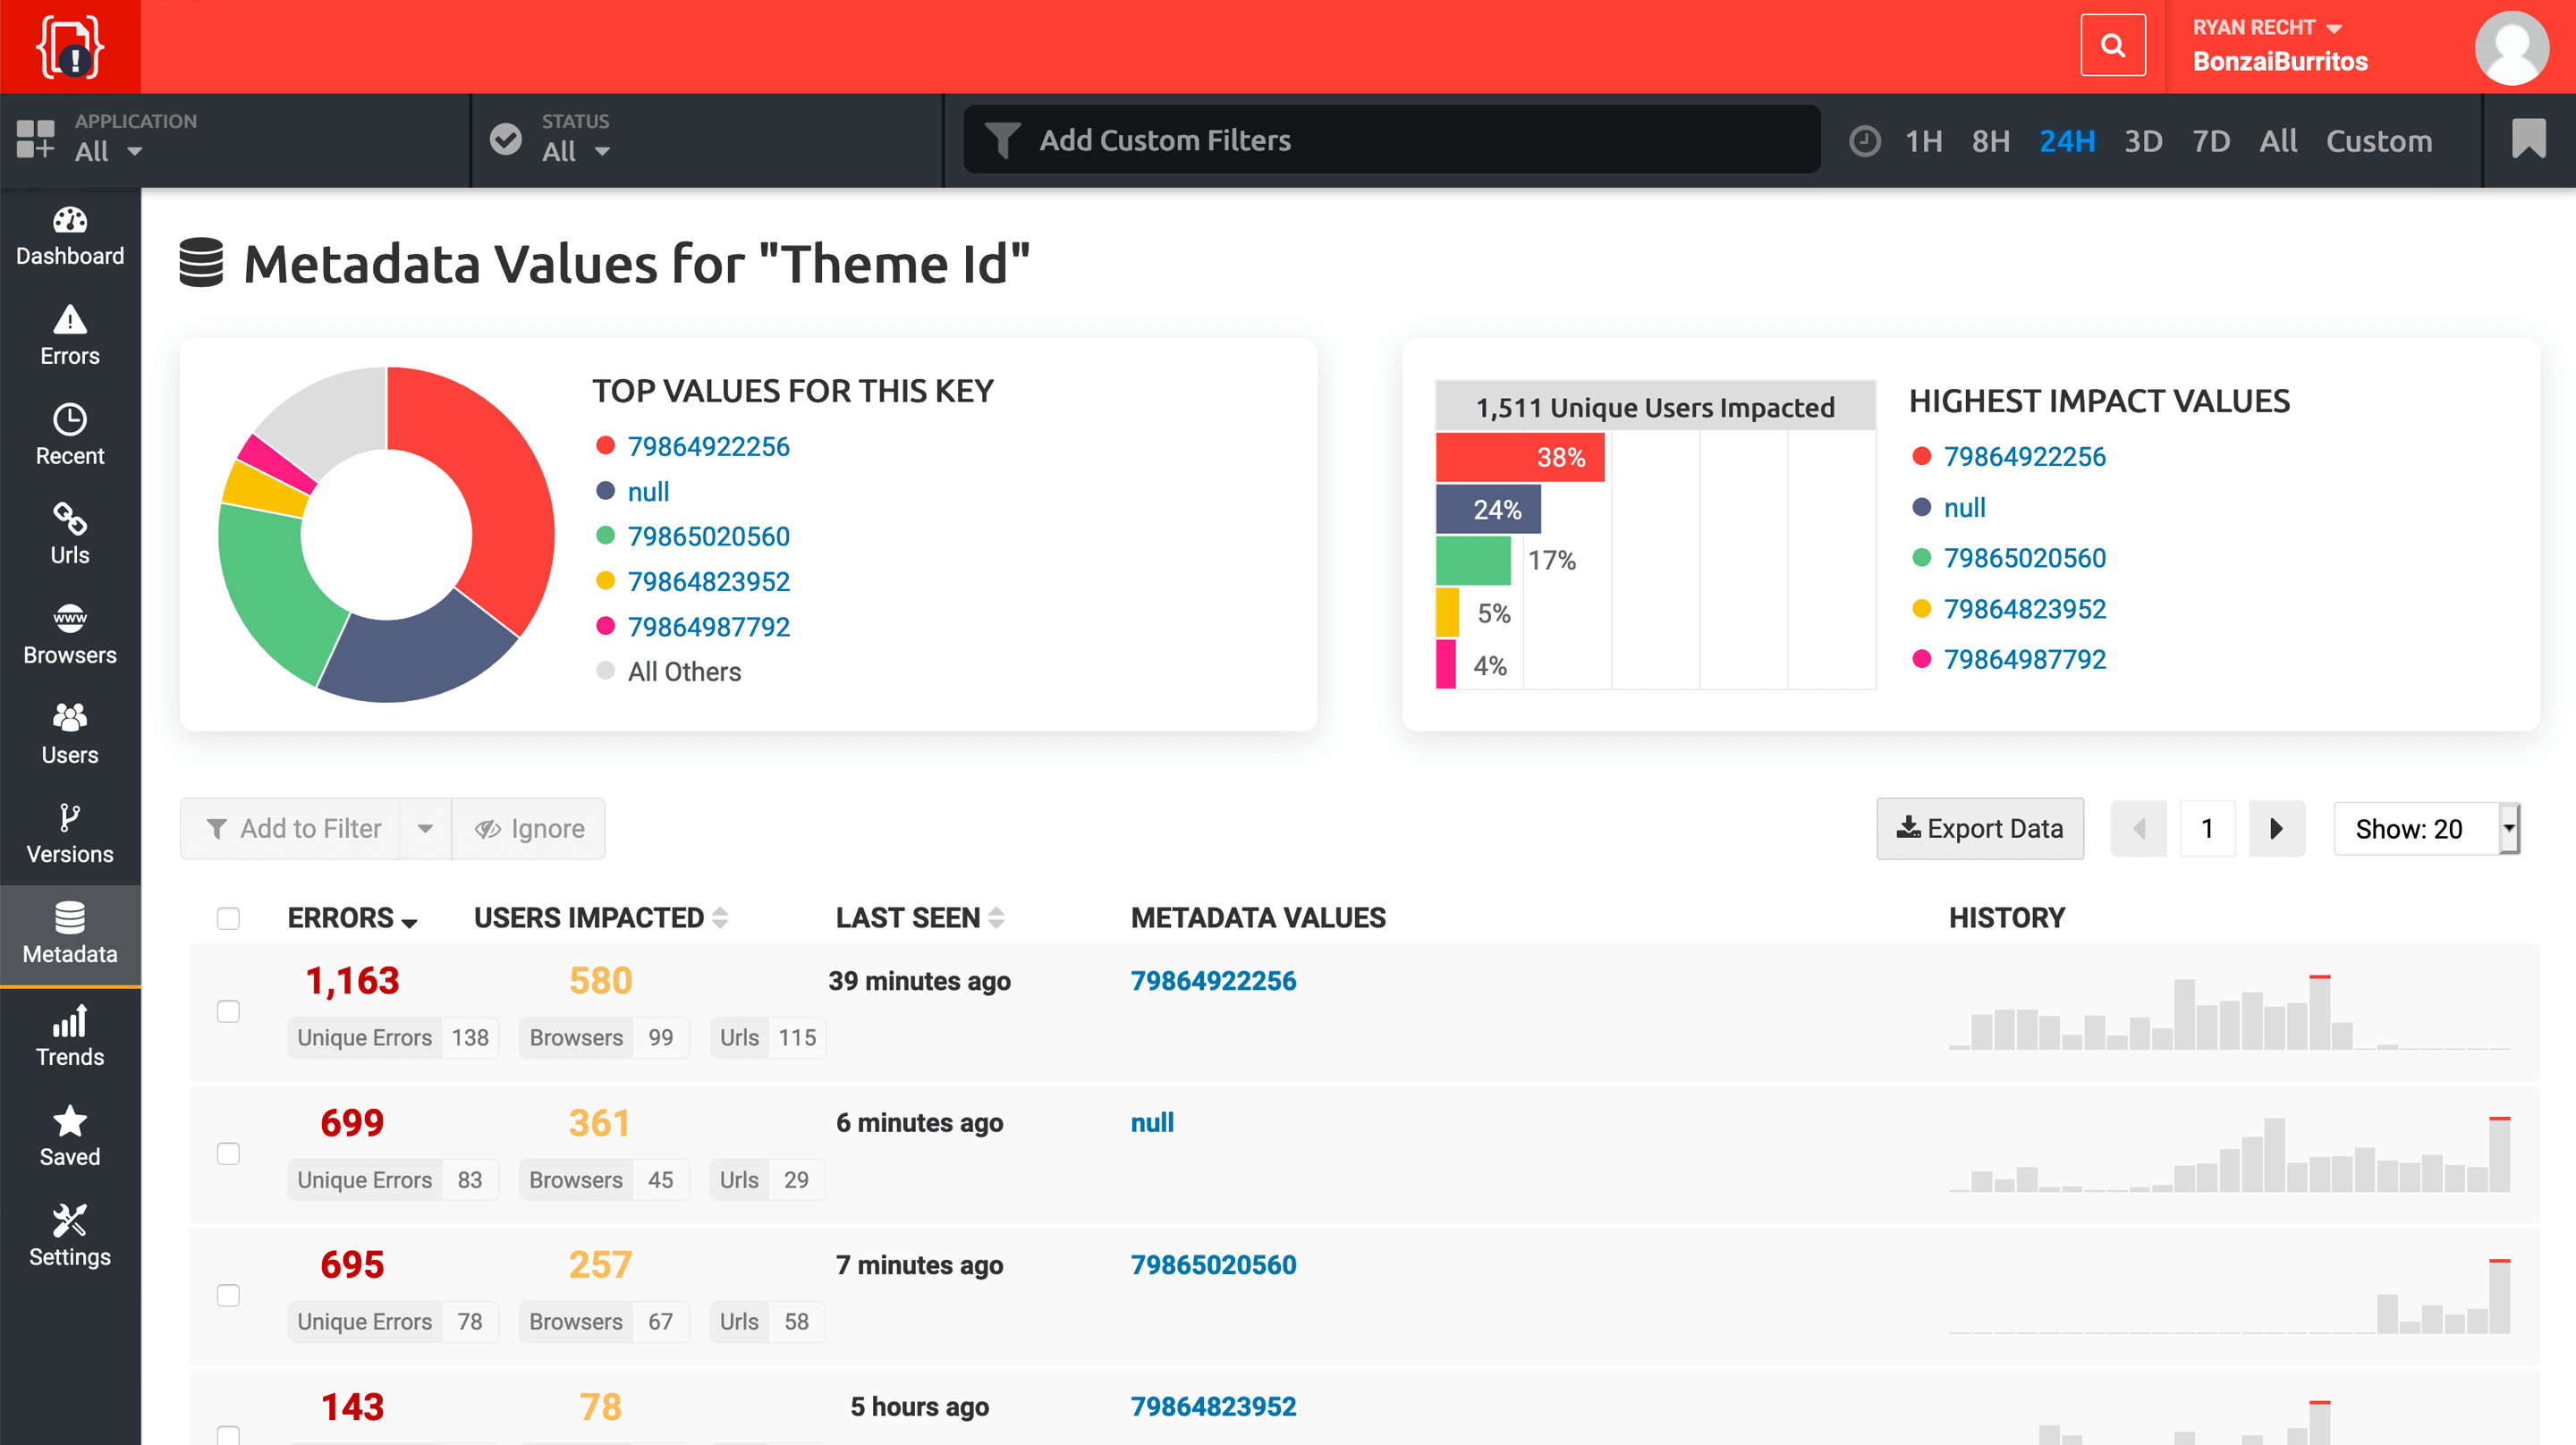Viewport: 2576px width, 1445px height.
Task: Switch time range to 7D
Action: tap(2210, 141)
